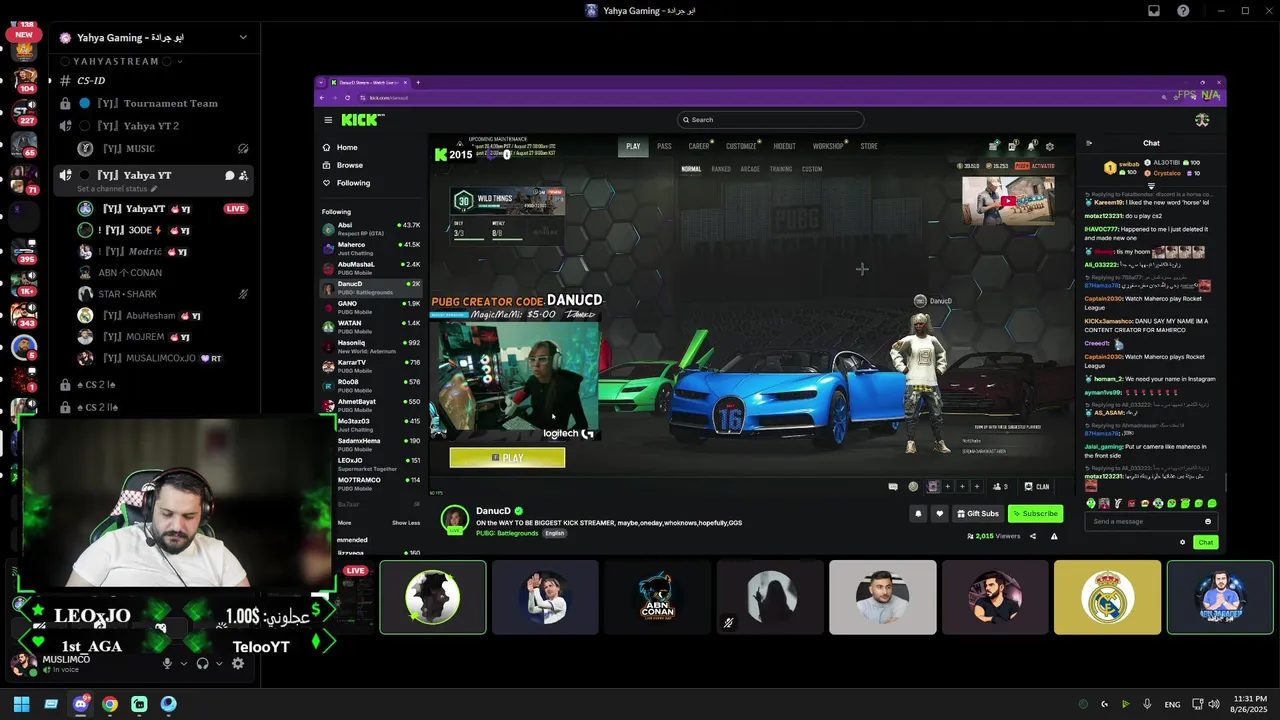Open emoji picker in Kick message box

pos(1208,521)
